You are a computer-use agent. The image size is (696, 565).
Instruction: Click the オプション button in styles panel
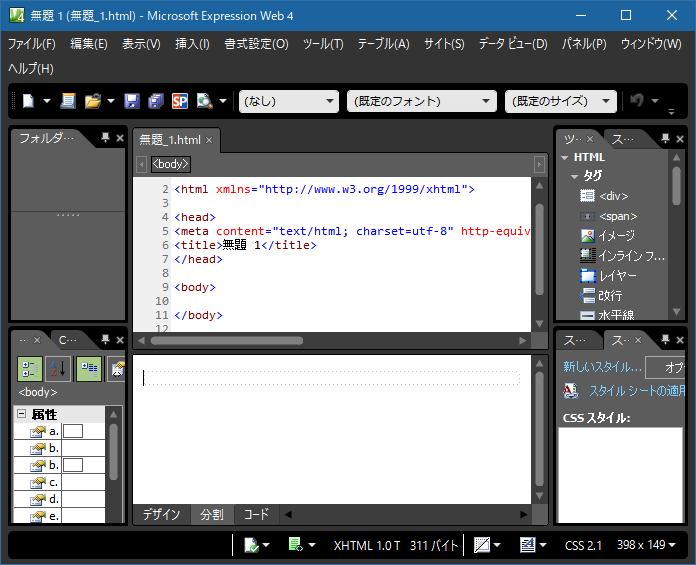(665, 367)
